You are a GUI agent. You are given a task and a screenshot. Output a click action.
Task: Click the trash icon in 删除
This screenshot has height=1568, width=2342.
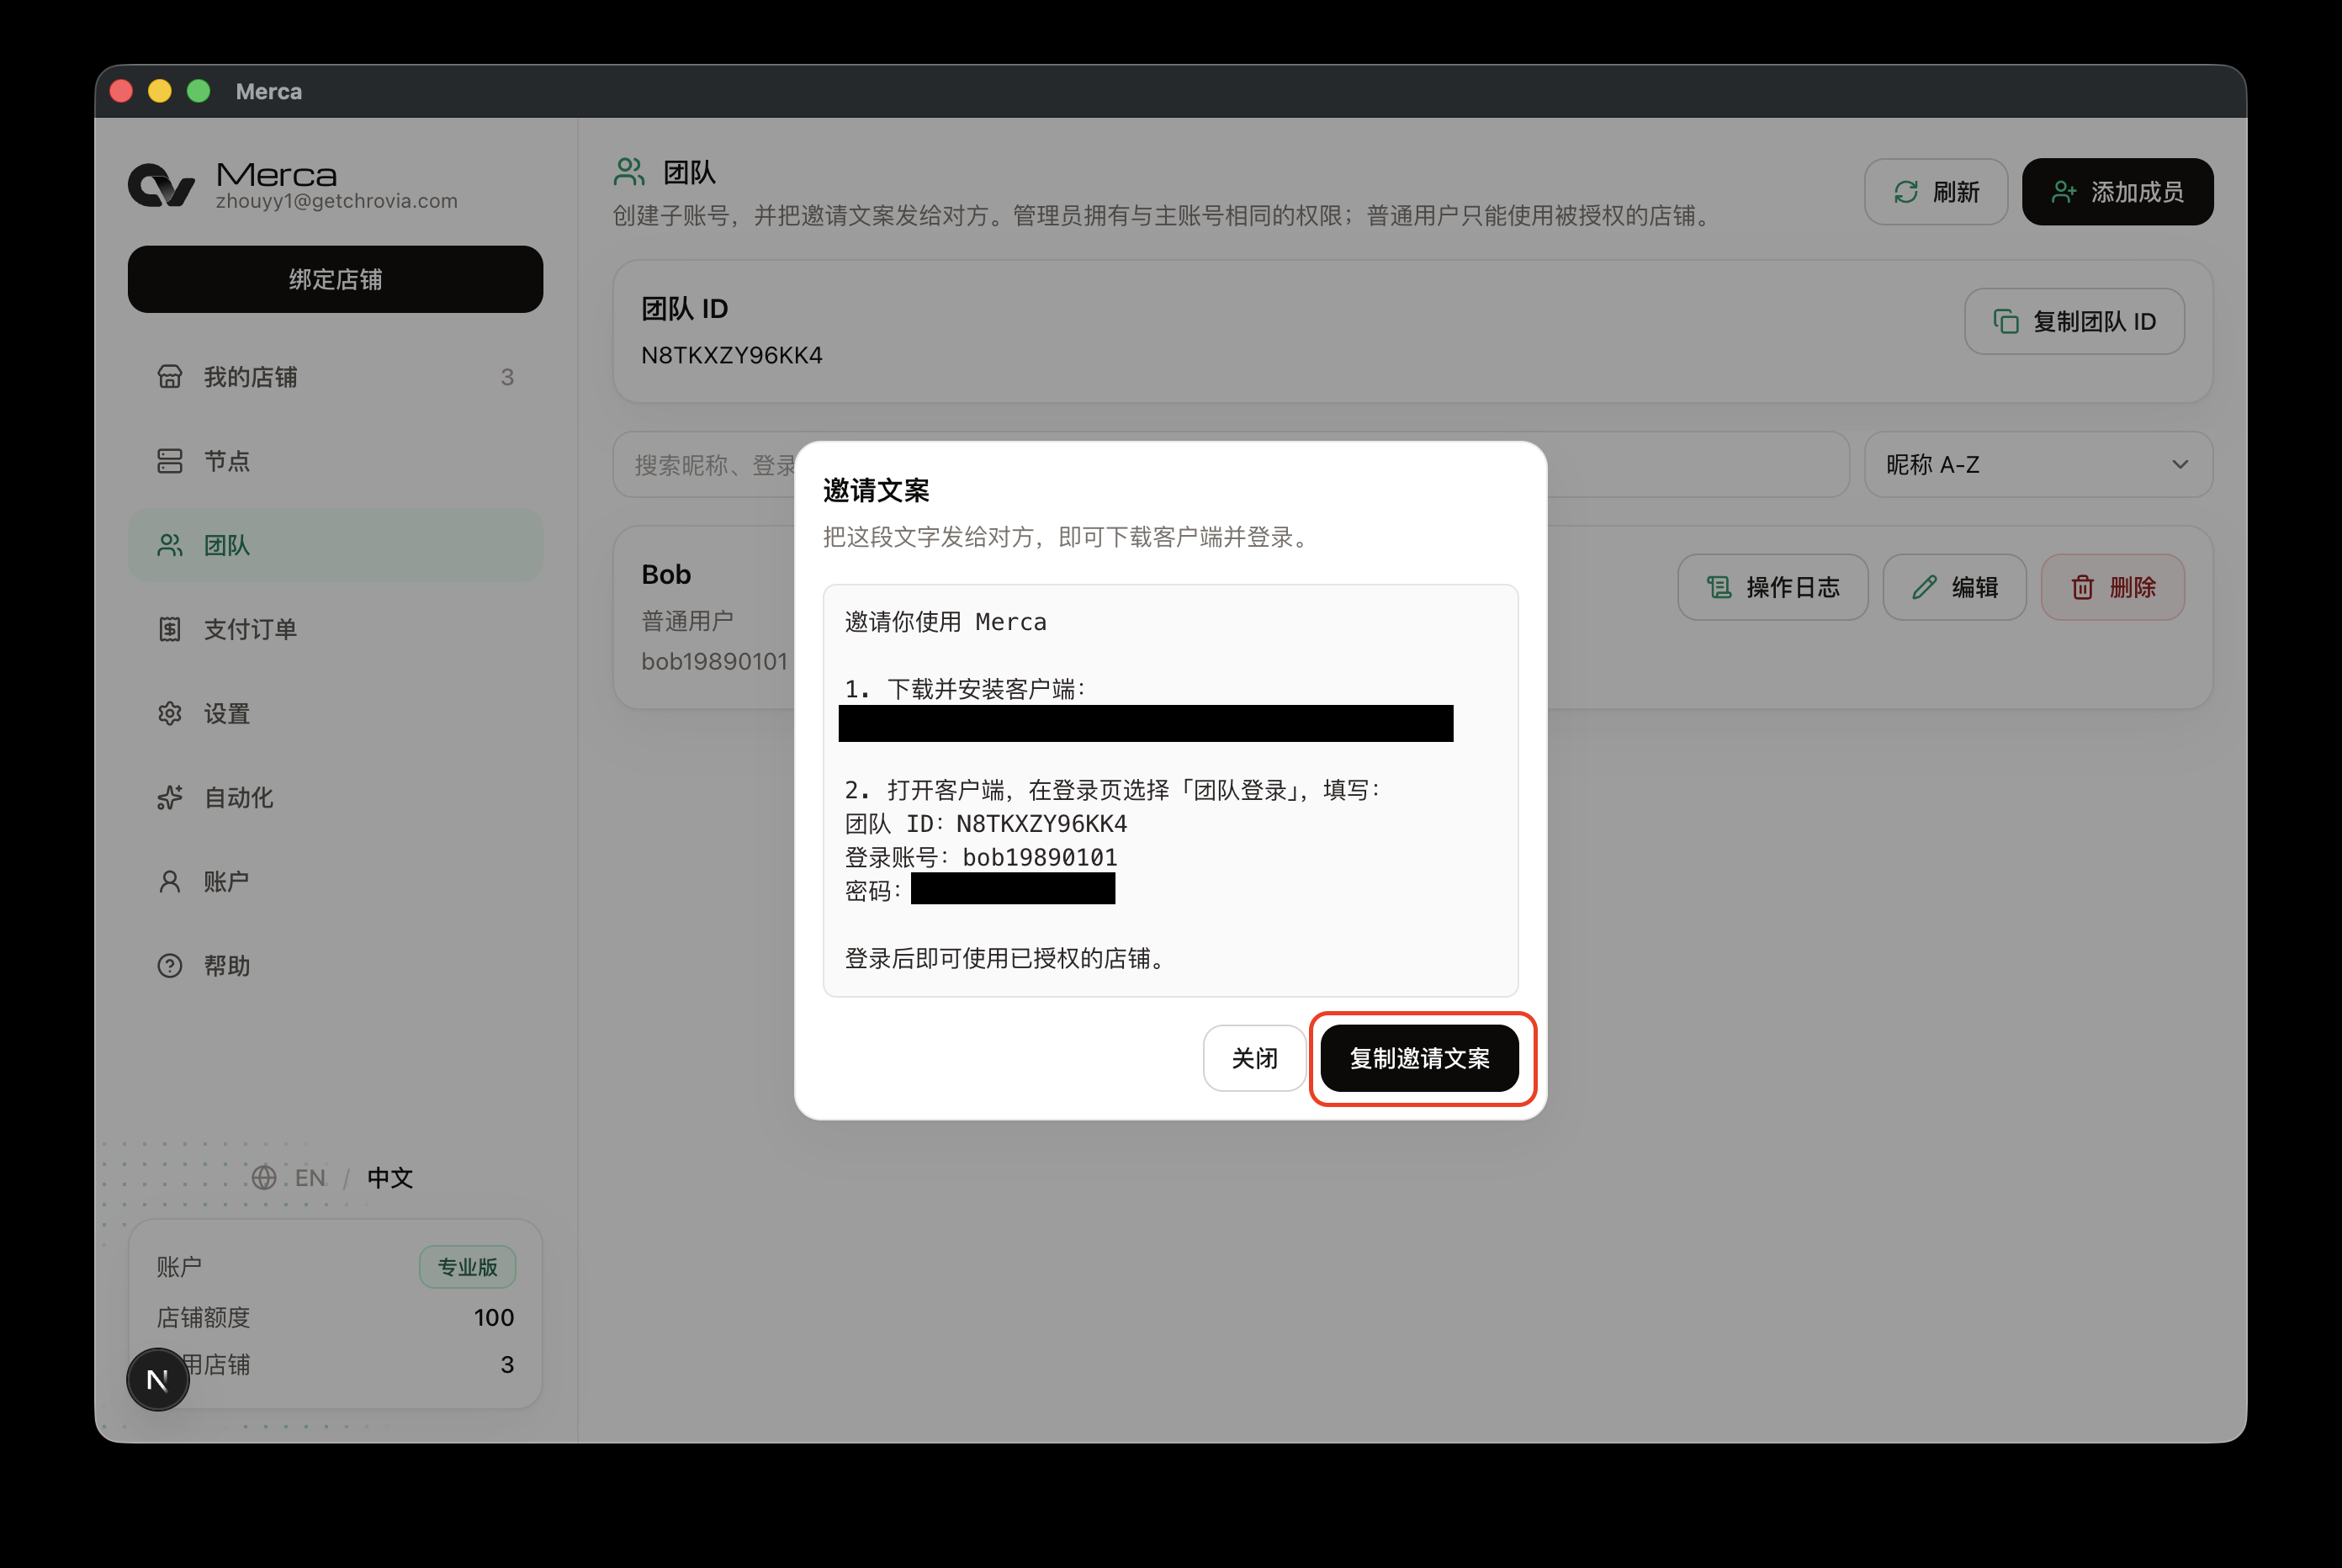tap(2083, 587)
